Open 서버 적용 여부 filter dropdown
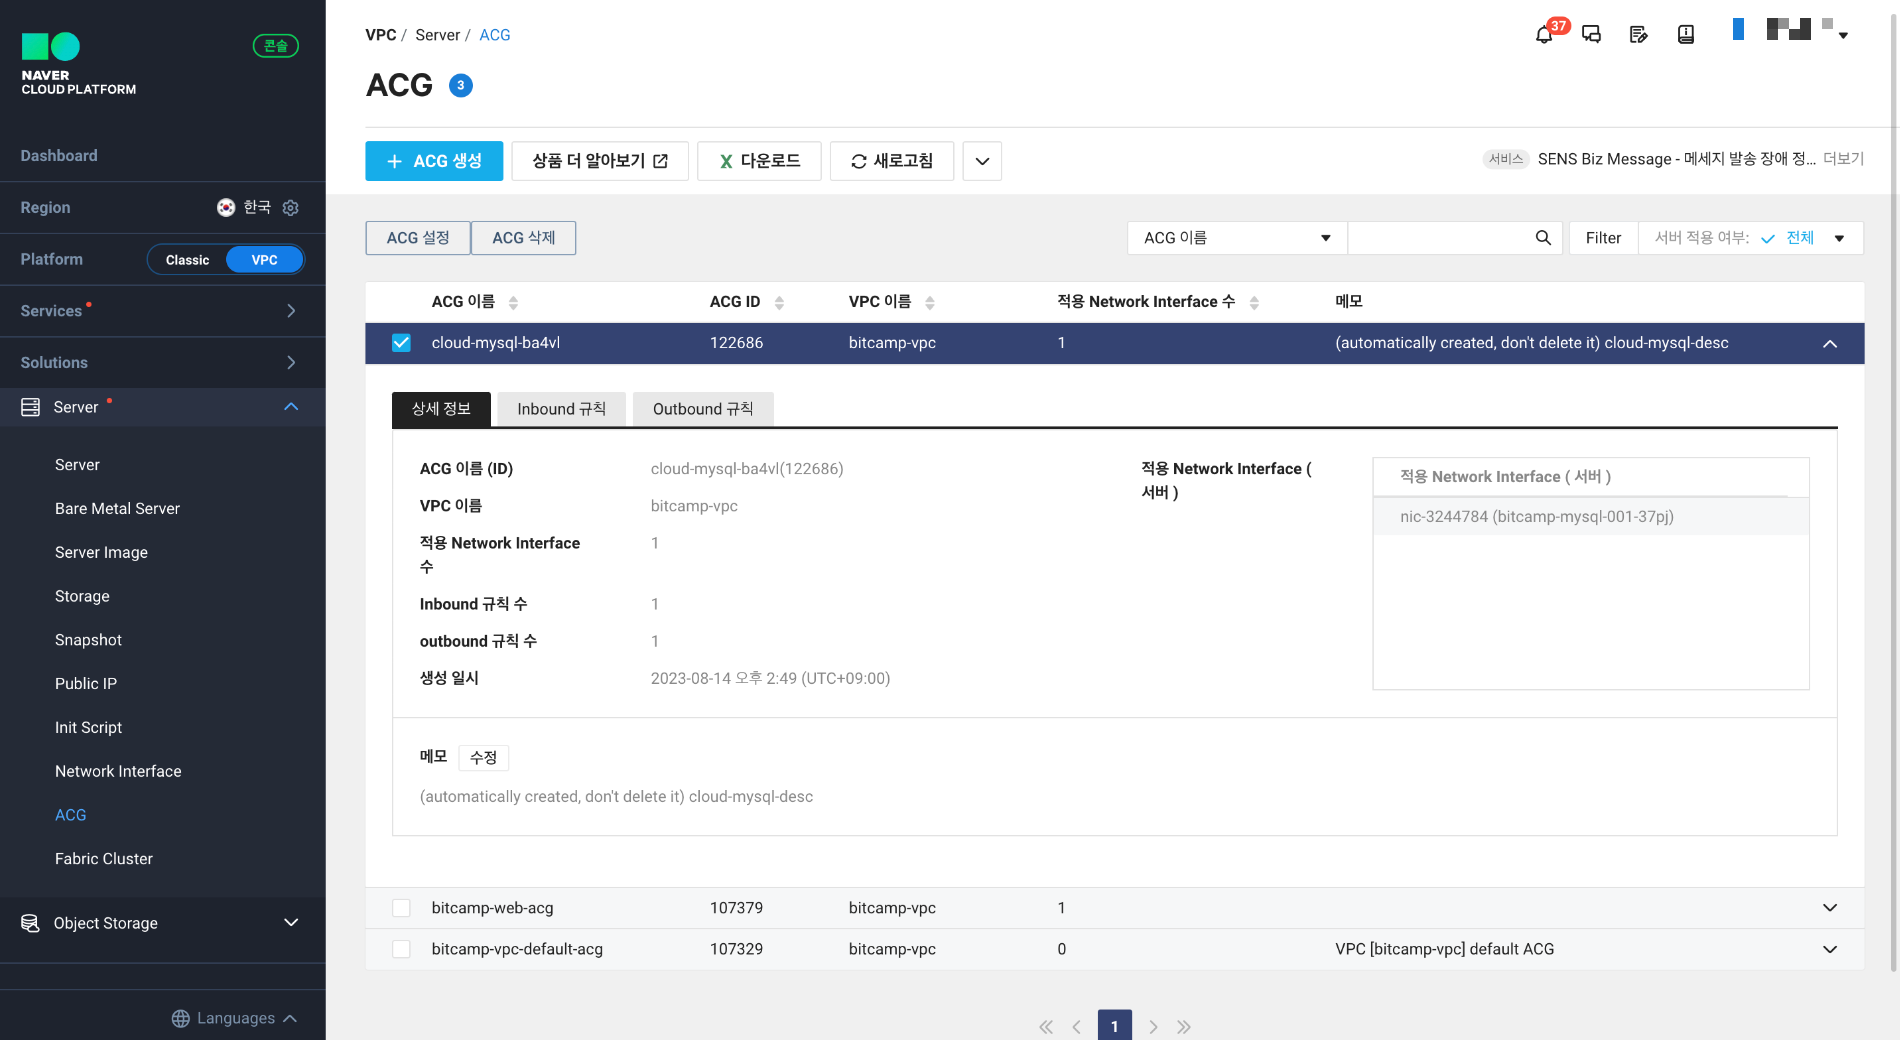The width and height of the screenshot is (1900, 1040). tap(1750, 238)
